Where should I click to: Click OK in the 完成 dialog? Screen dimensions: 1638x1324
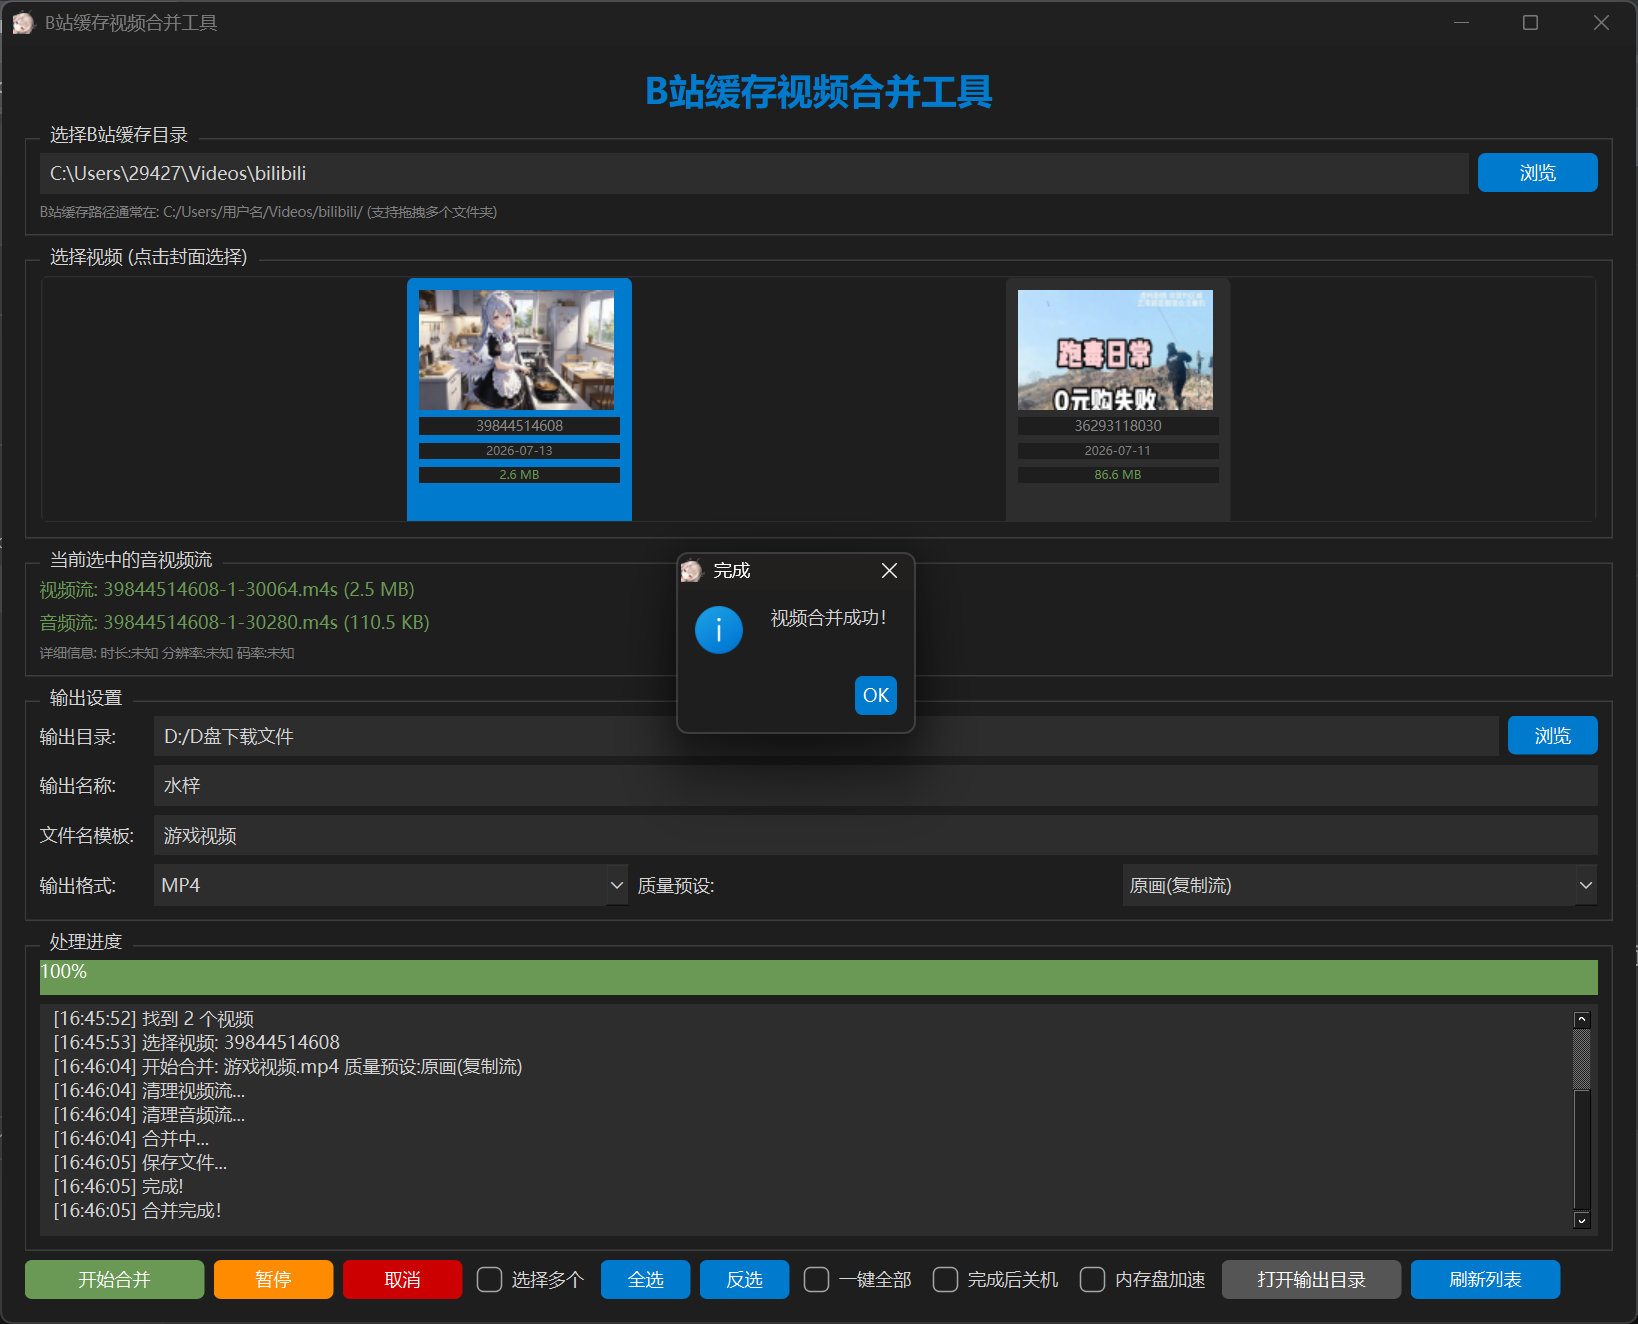(x=875, y=695)
